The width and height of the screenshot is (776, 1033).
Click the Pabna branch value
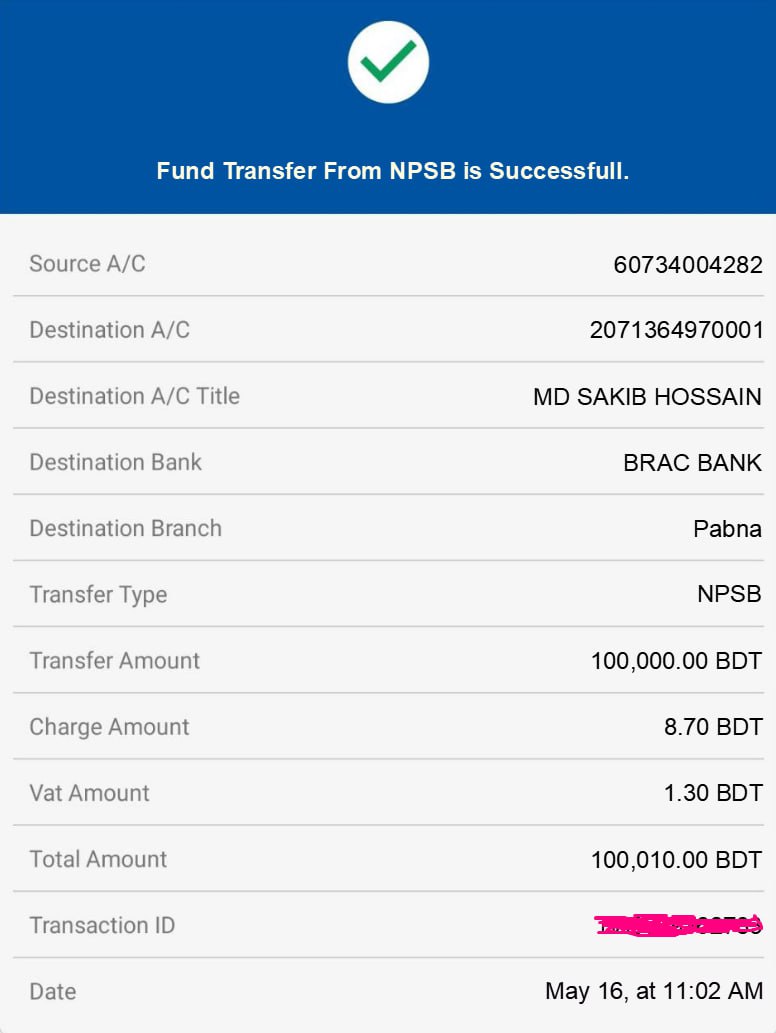pos(727,528)
